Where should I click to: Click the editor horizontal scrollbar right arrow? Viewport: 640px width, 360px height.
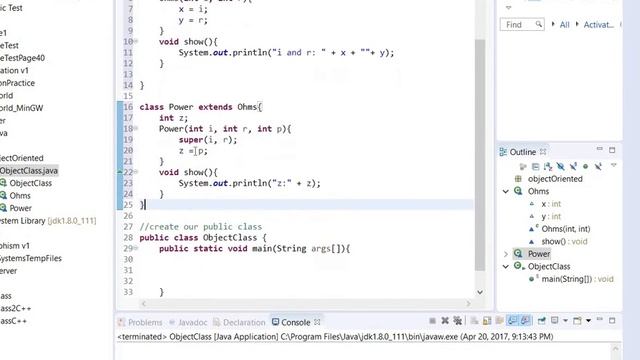pos(468,304)
